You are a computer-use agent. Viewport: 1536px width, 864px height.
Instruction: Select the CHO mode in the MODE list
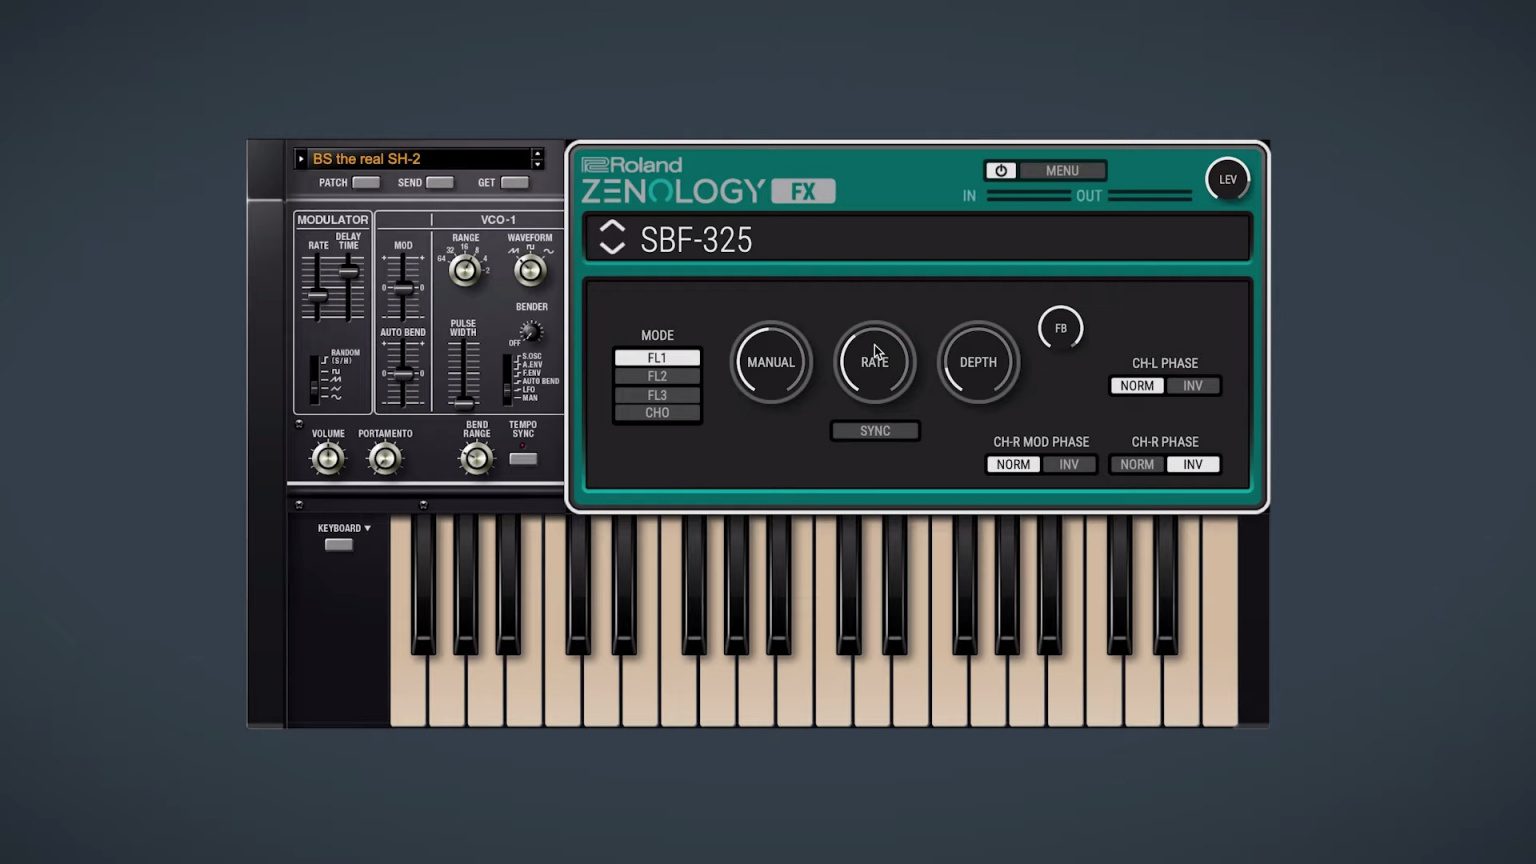tap(656, 412)
